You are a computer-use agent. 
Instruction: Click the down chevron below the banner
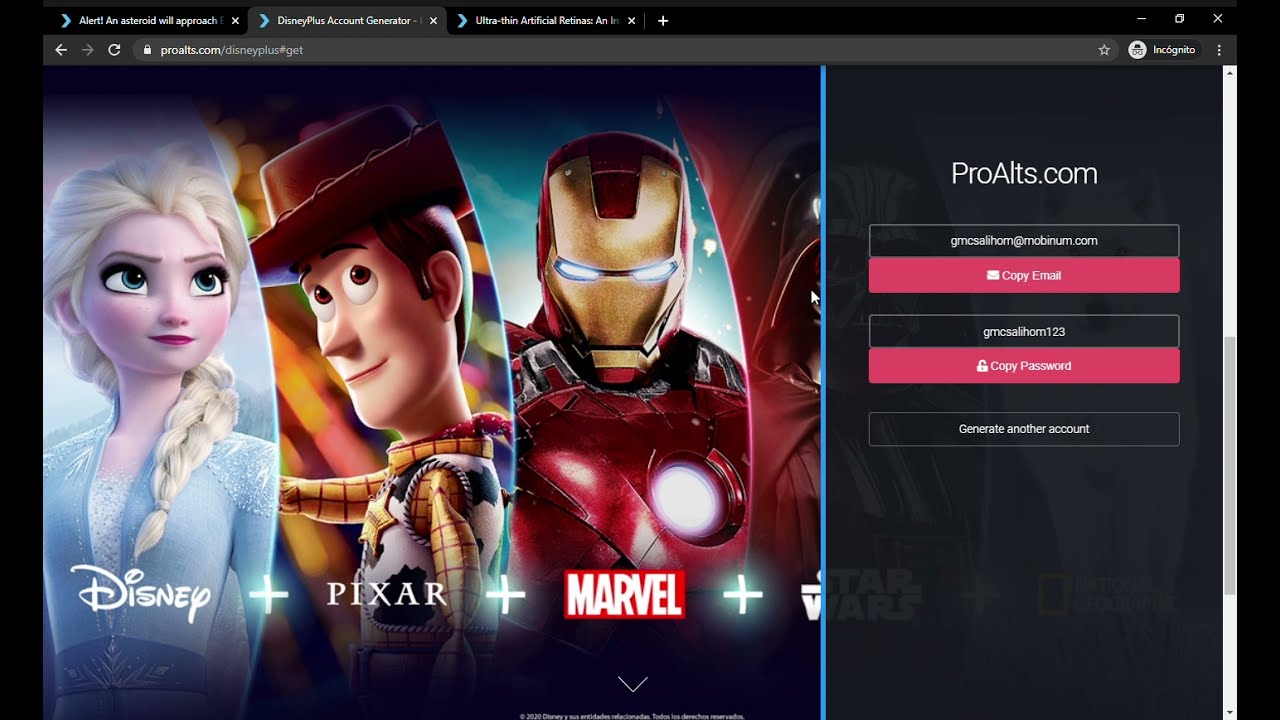click(633, 683)
